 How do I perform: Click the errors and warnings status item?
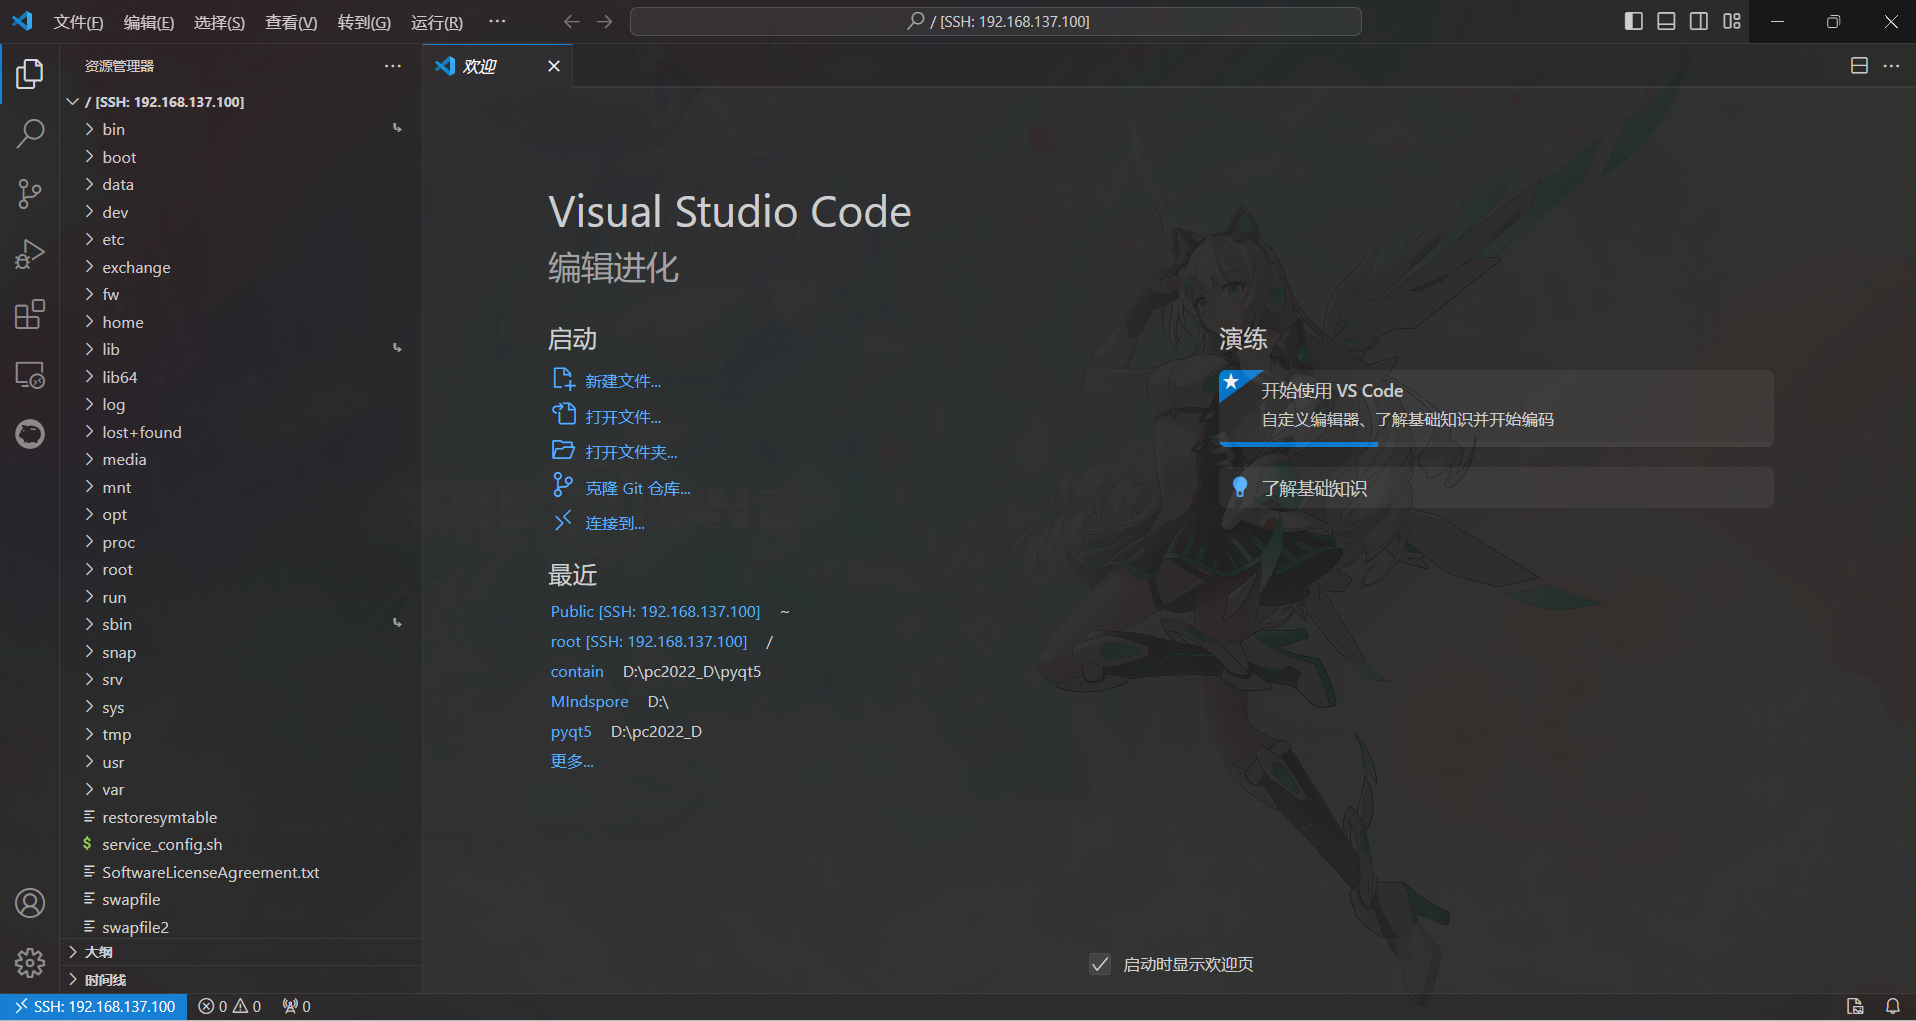click(230, 1006)
